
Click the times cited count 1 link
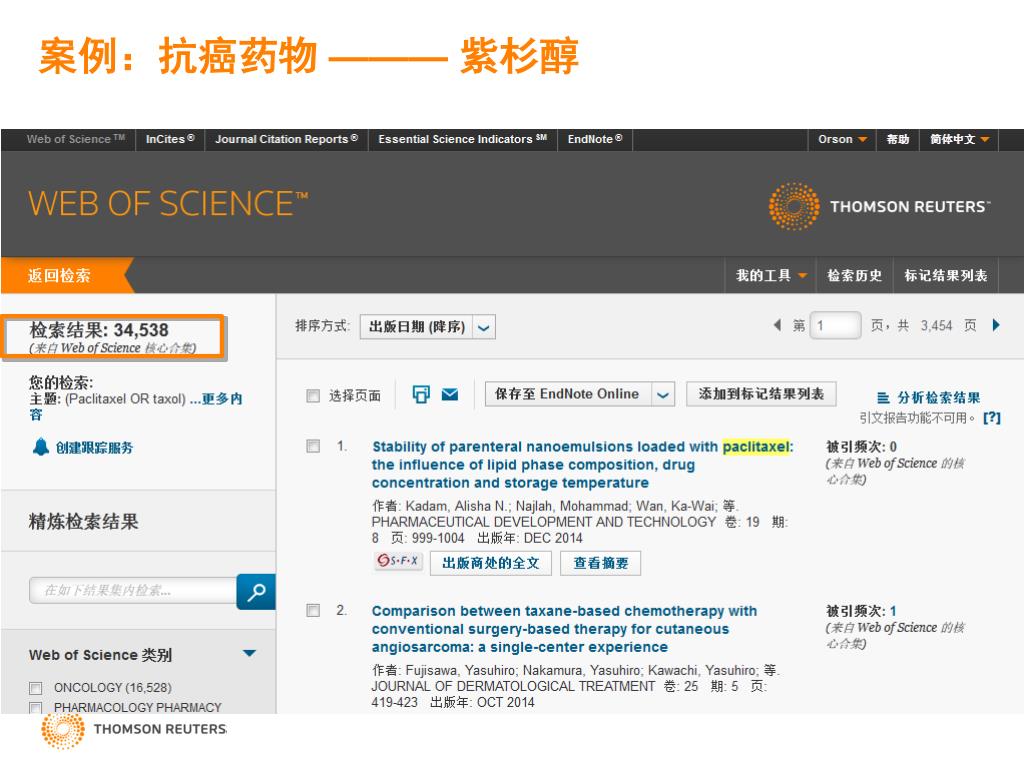pos(893,611)
